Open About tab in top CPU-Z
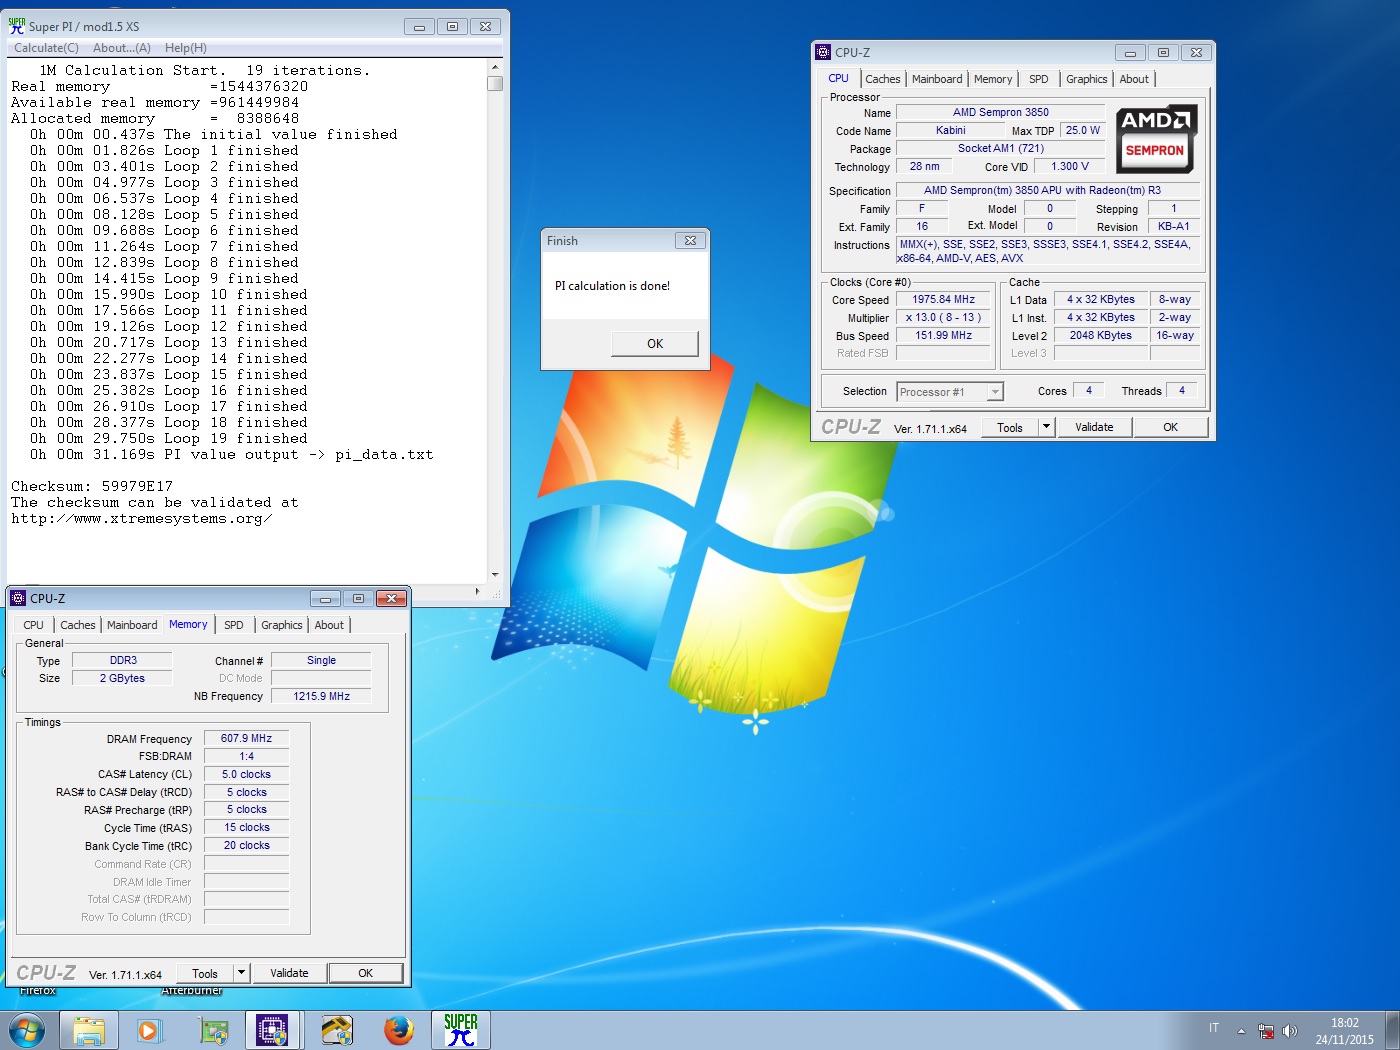Screen dimensions: 1400x1050 tap(1134, 79)
